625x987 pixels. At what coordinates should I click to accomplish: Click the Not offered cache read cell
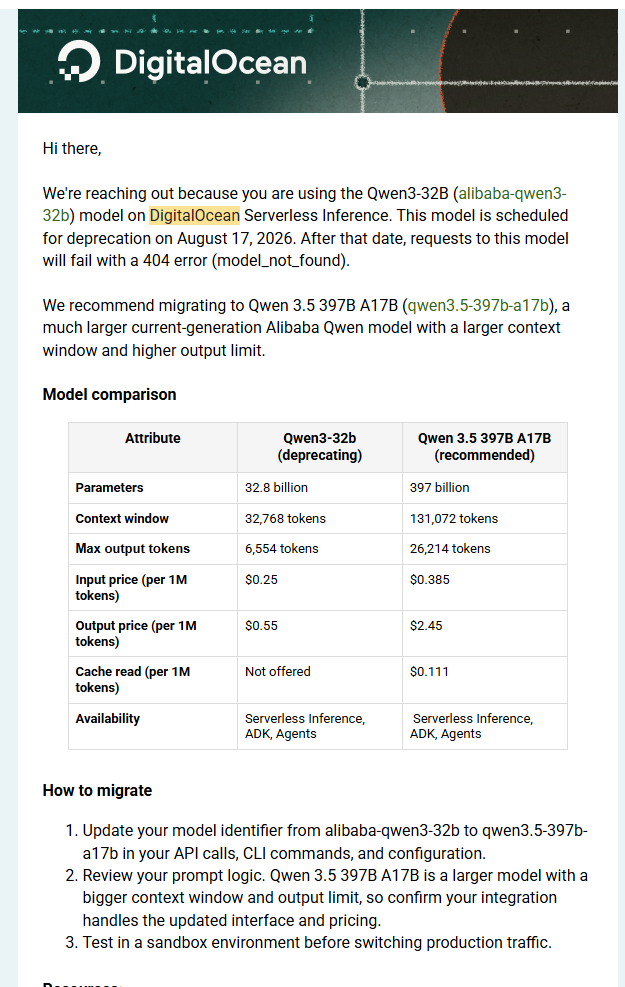point(278,672)
